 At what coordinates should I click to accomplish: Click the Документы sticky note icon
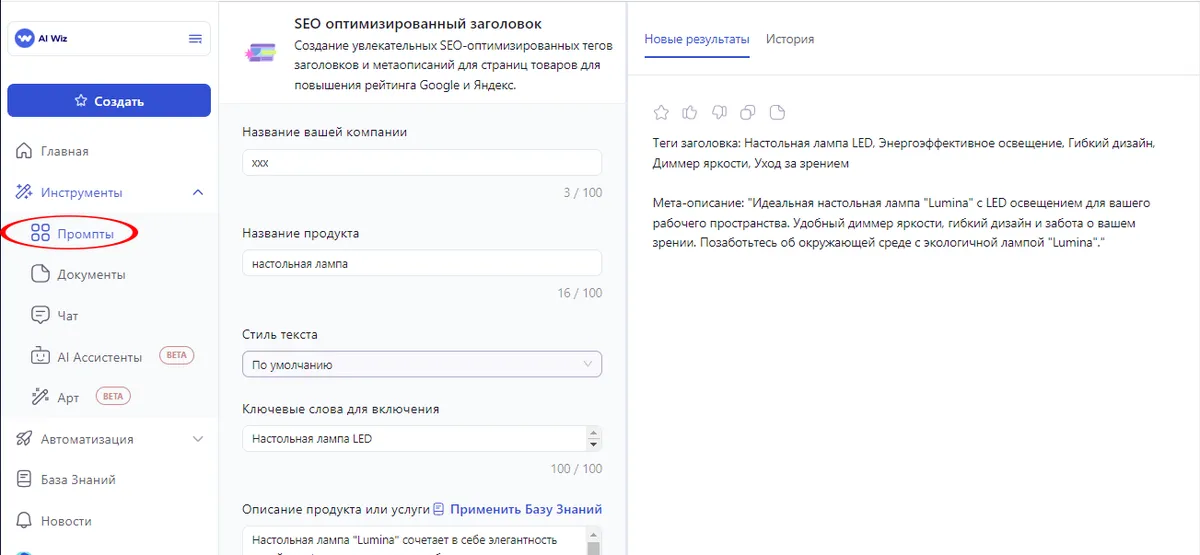(40, 274)
